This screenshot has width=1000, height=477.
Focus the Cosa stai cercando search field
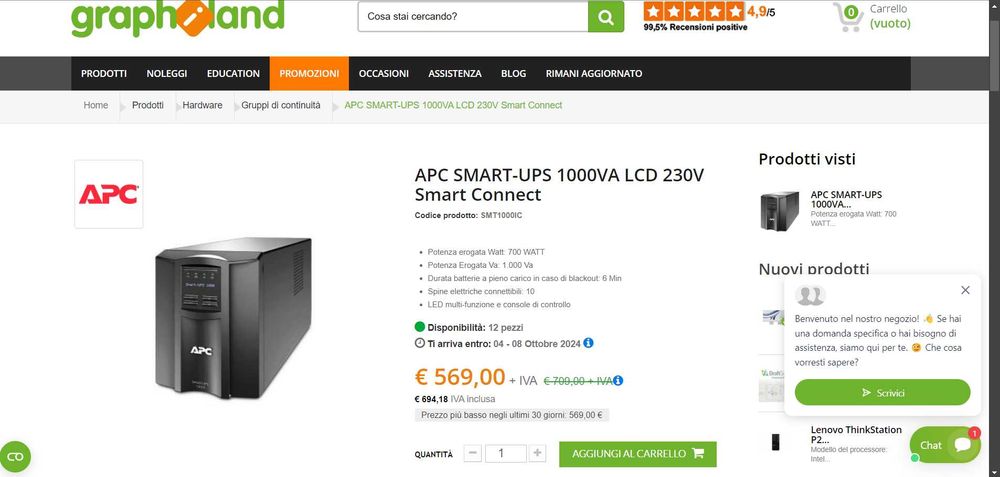472,17
